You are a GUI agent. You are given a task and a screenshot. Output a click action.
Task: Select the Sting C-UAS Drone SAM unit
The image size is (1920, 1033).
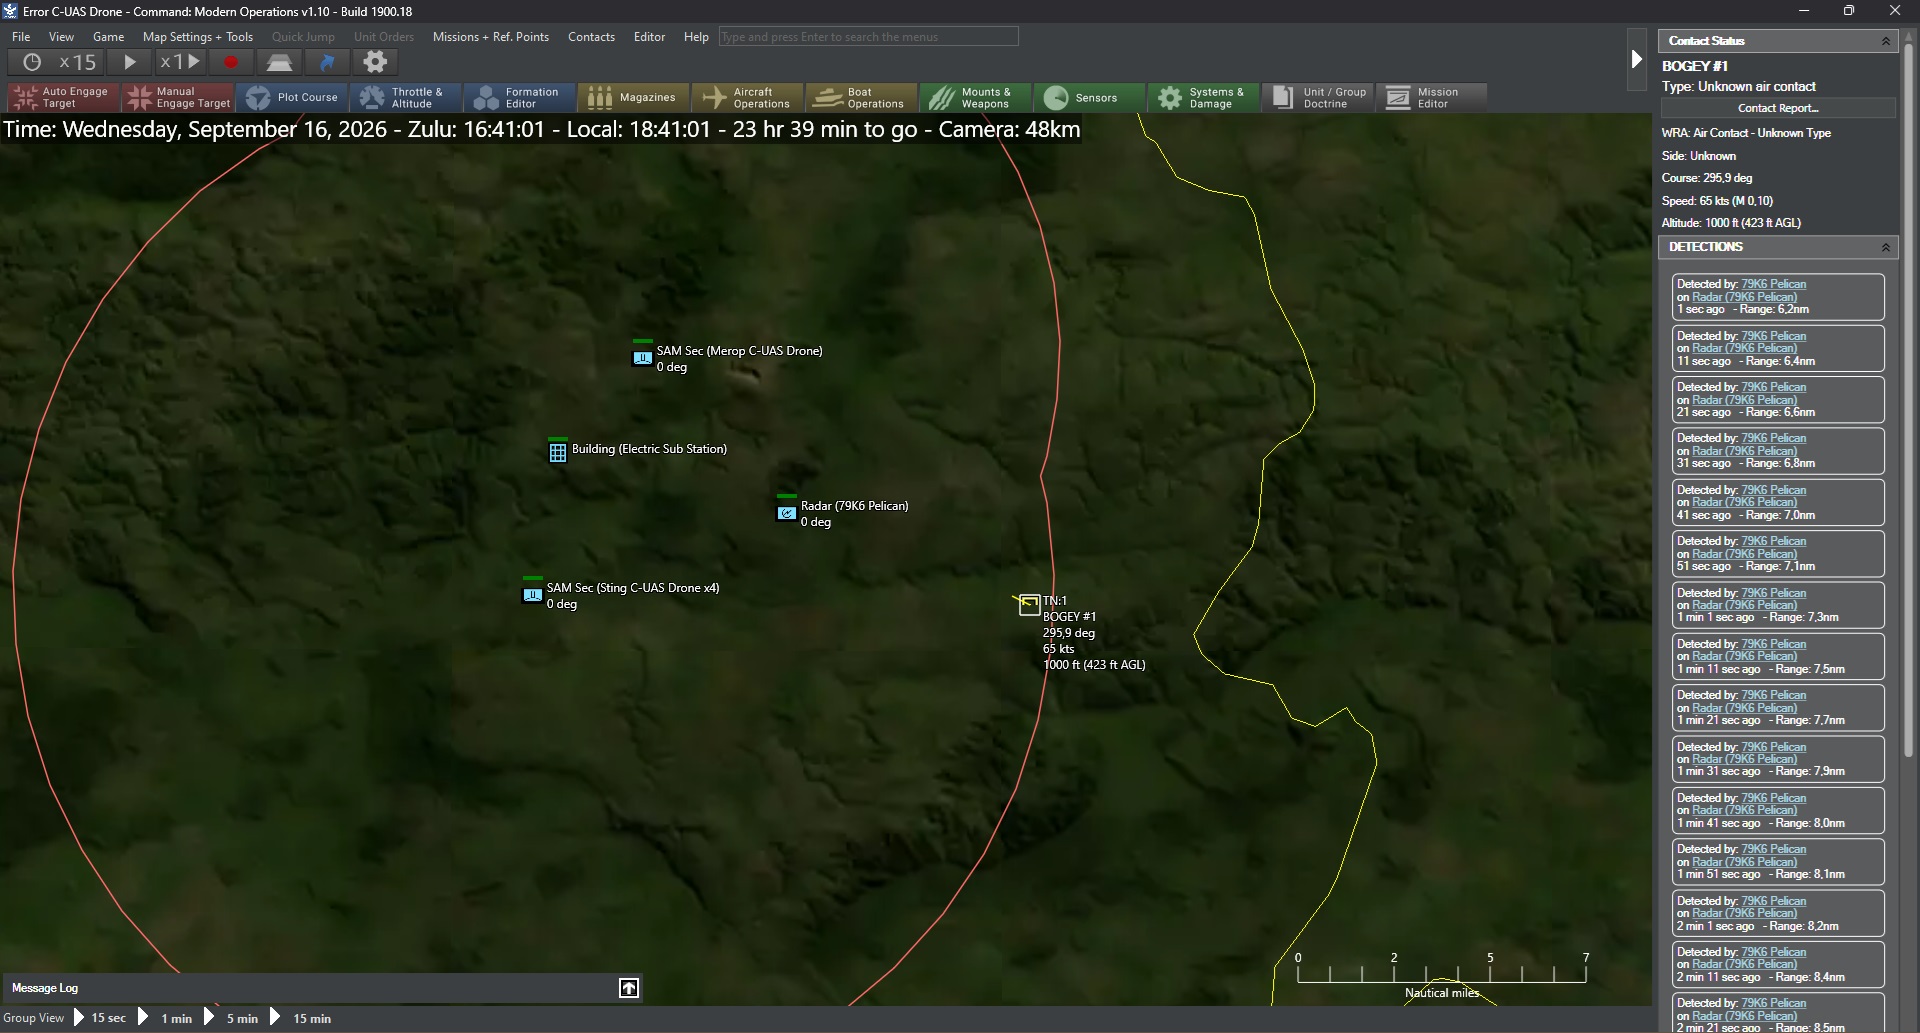click(533, 594)
